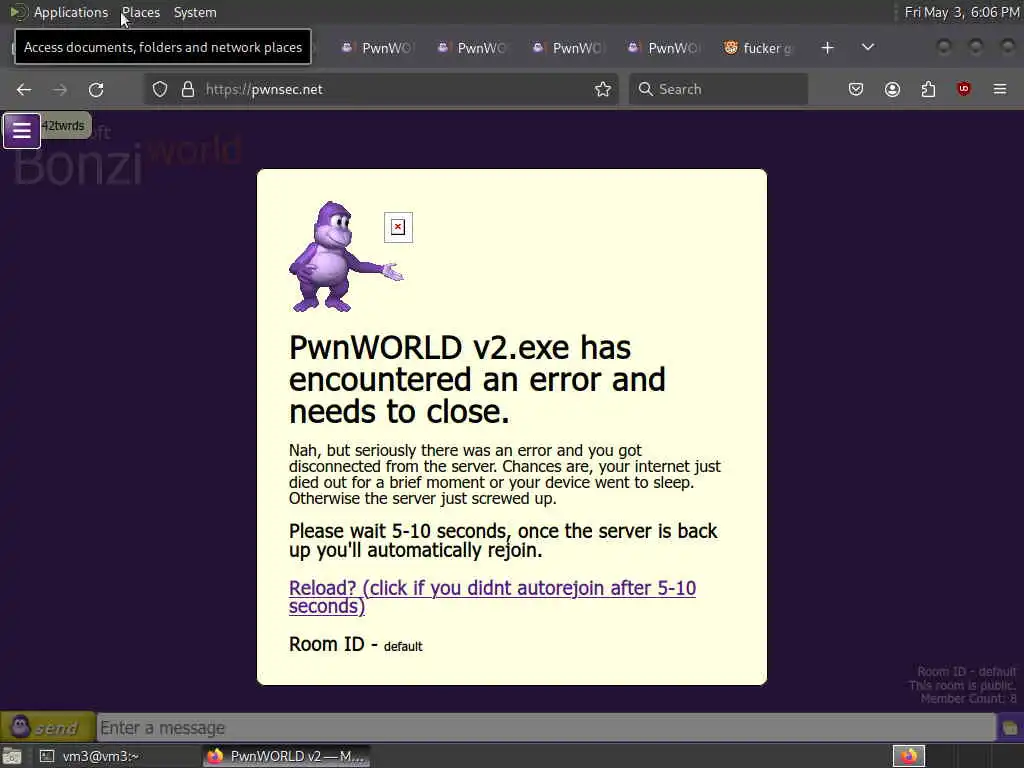Viewport: 1024px width, 768px height.
Task: Open site security padlock icon
Action: point(188,89)
